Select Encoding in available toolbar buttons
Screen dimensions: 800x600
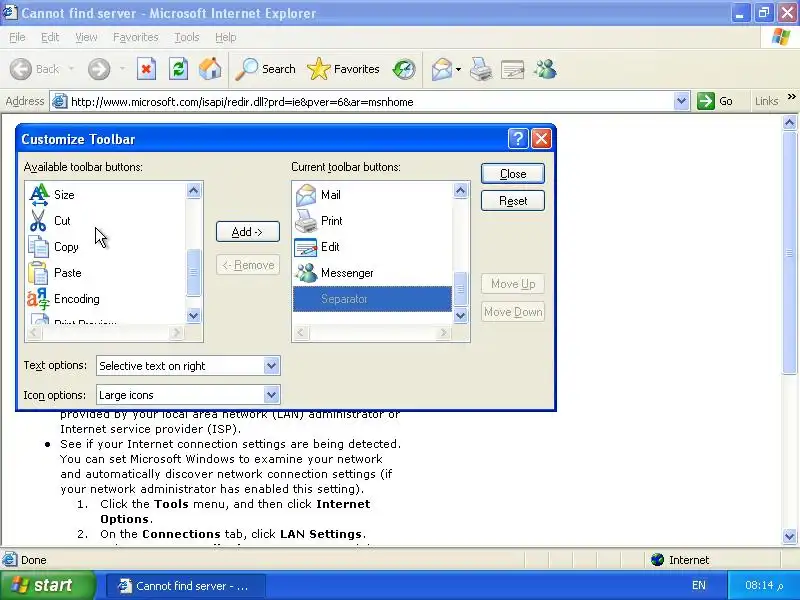click(106, 298)
